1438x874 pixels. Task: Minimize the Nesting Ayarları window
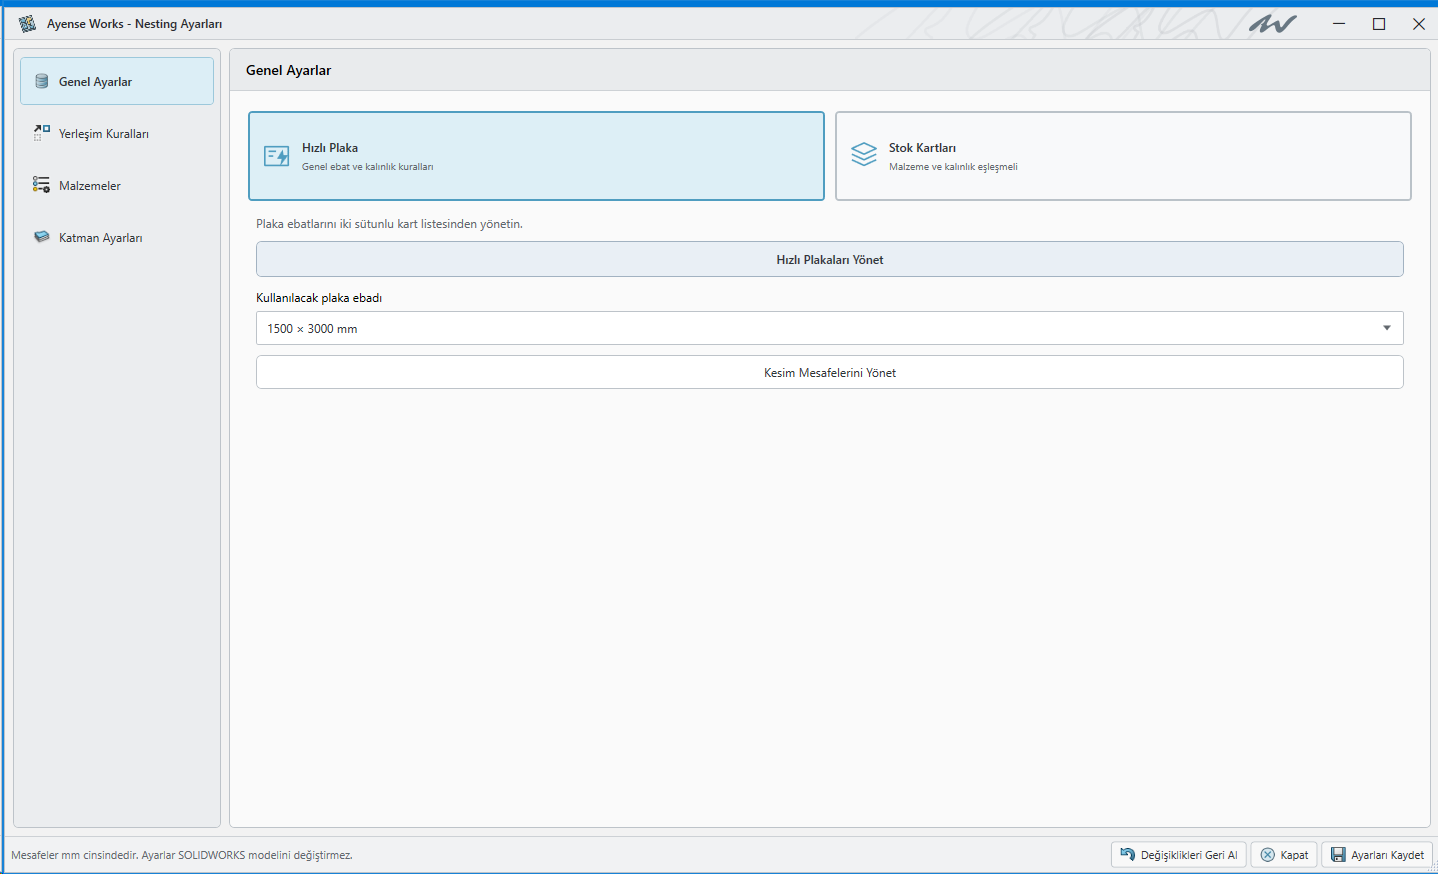pos(1339,23)
